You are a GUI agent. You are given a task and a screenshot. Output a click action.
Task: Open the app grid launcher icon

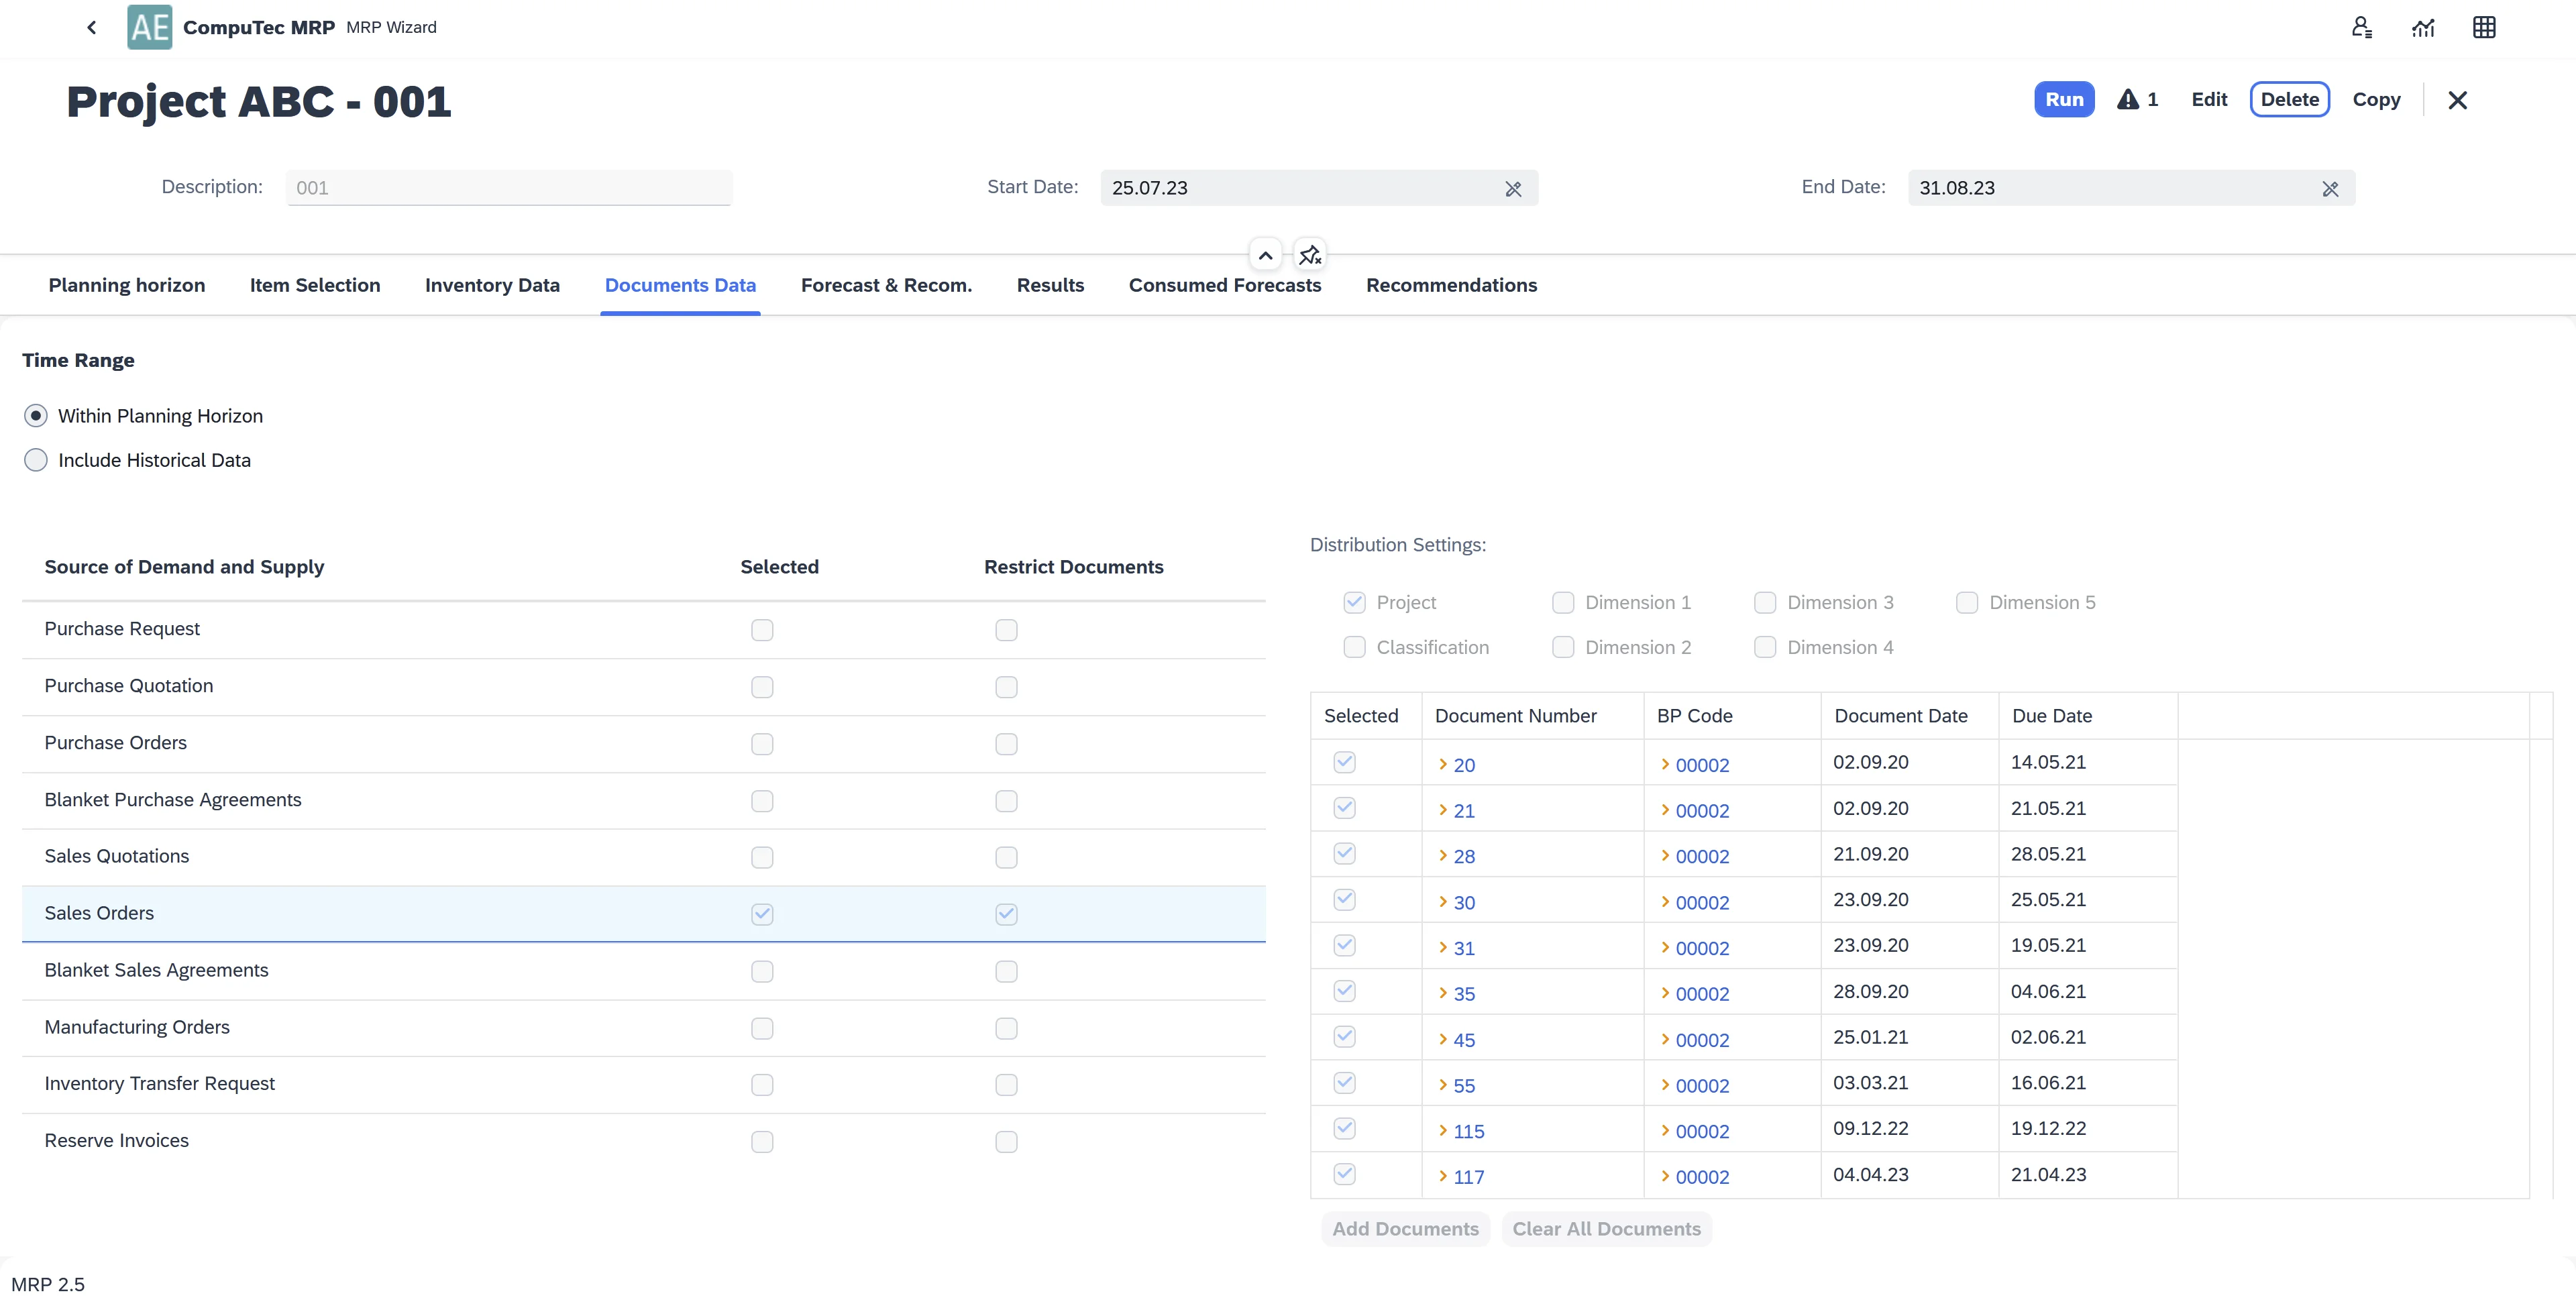point(2484,28)
